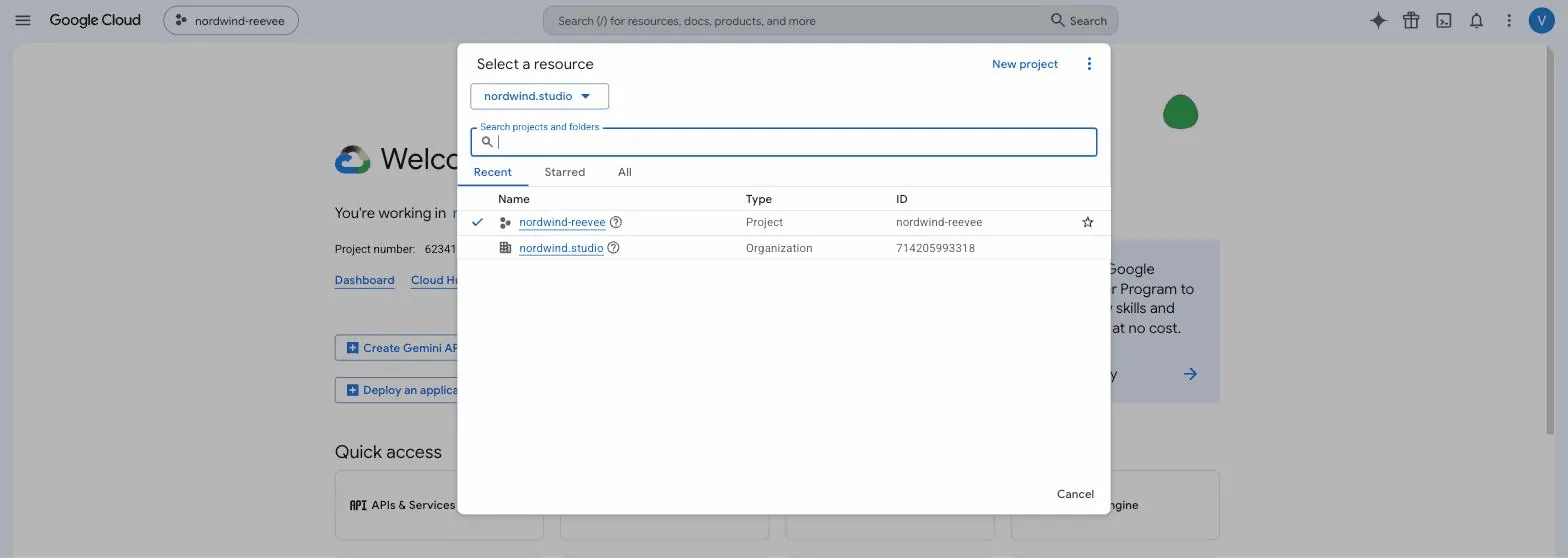Screen dimensions: 1568x558
Task: Select the nordwind.studio organization link
Action: pyautogui.click(x=561, y=248)
